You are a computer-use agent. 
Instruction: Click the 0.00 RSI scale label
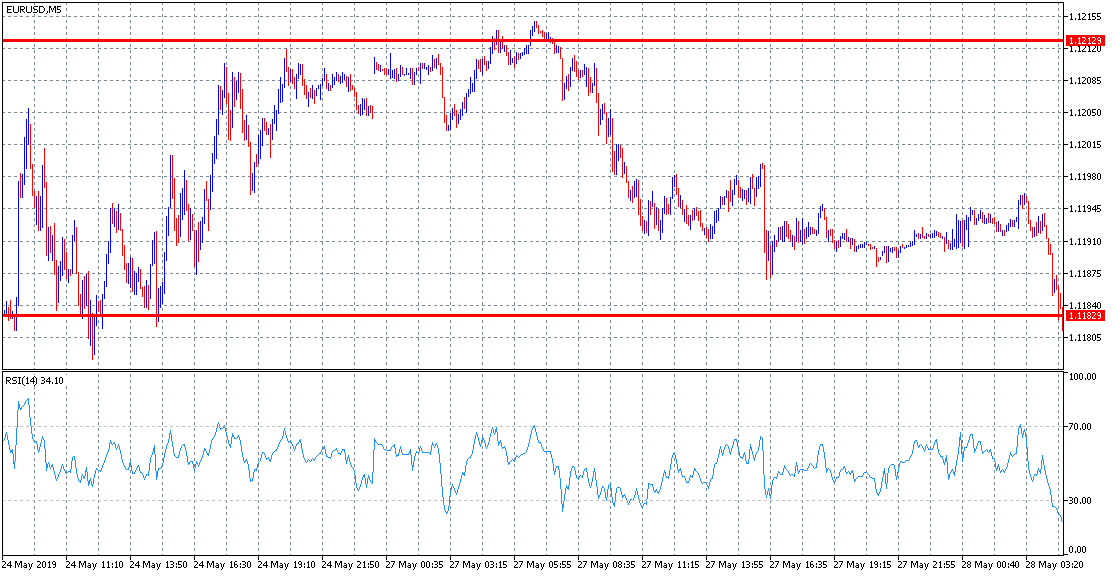[x=1081, y=550]
